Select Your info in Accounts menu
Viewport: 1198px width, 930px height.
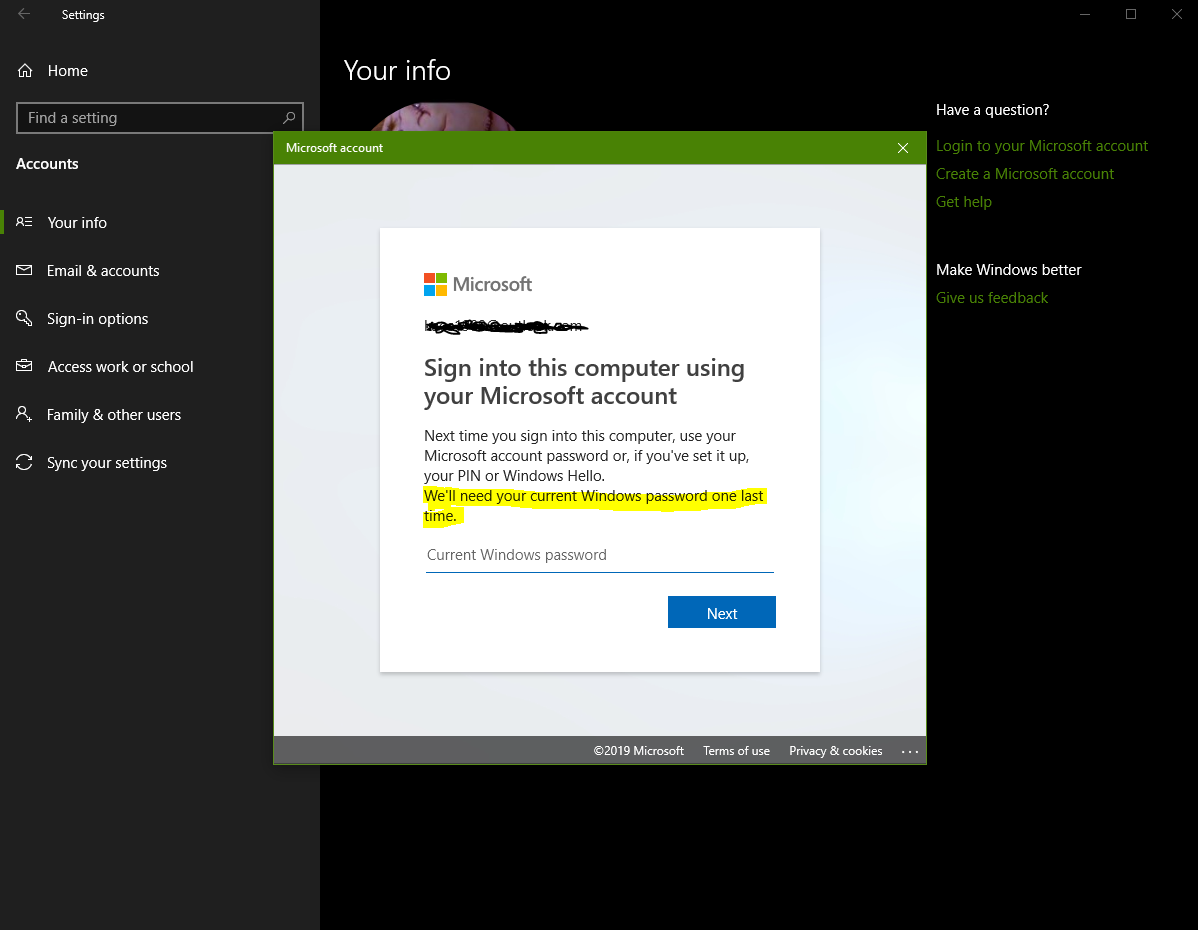point(77,222)
